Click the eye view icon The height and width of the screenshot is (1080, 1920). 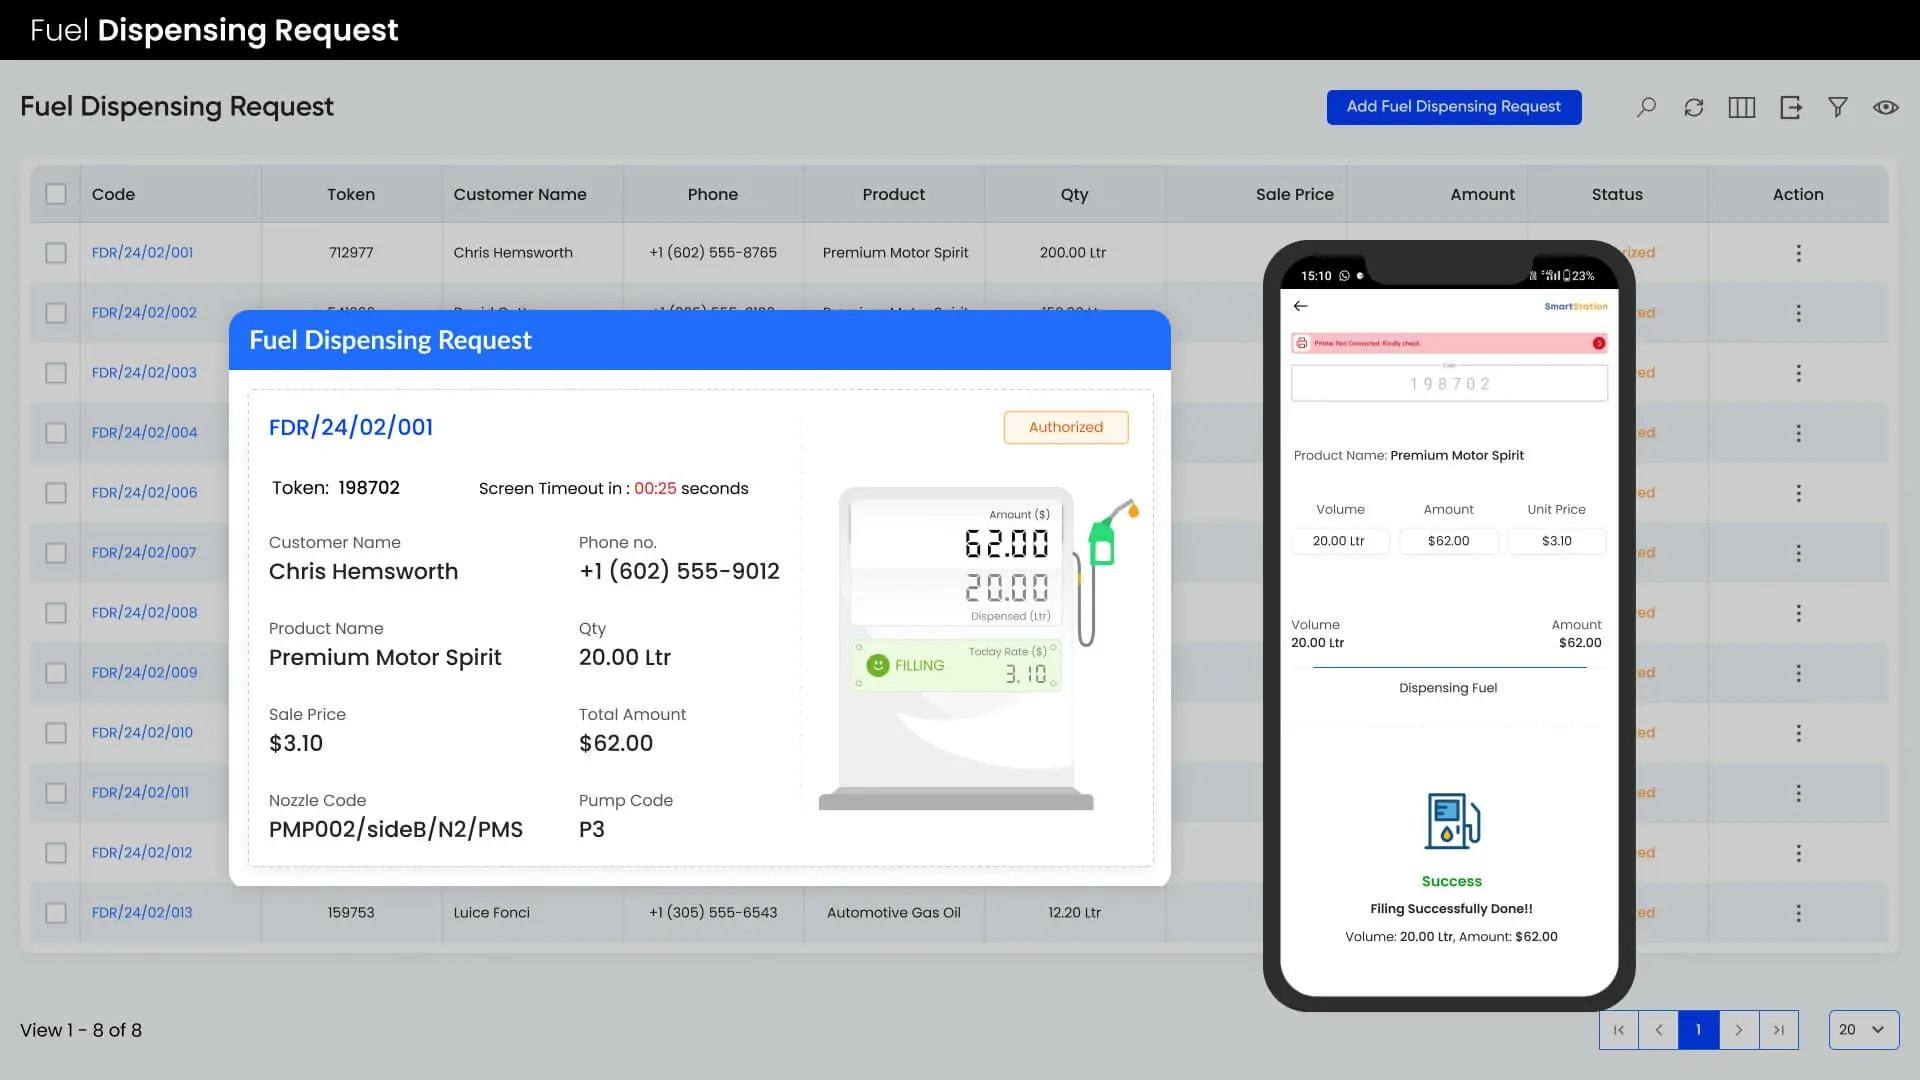1885,107
